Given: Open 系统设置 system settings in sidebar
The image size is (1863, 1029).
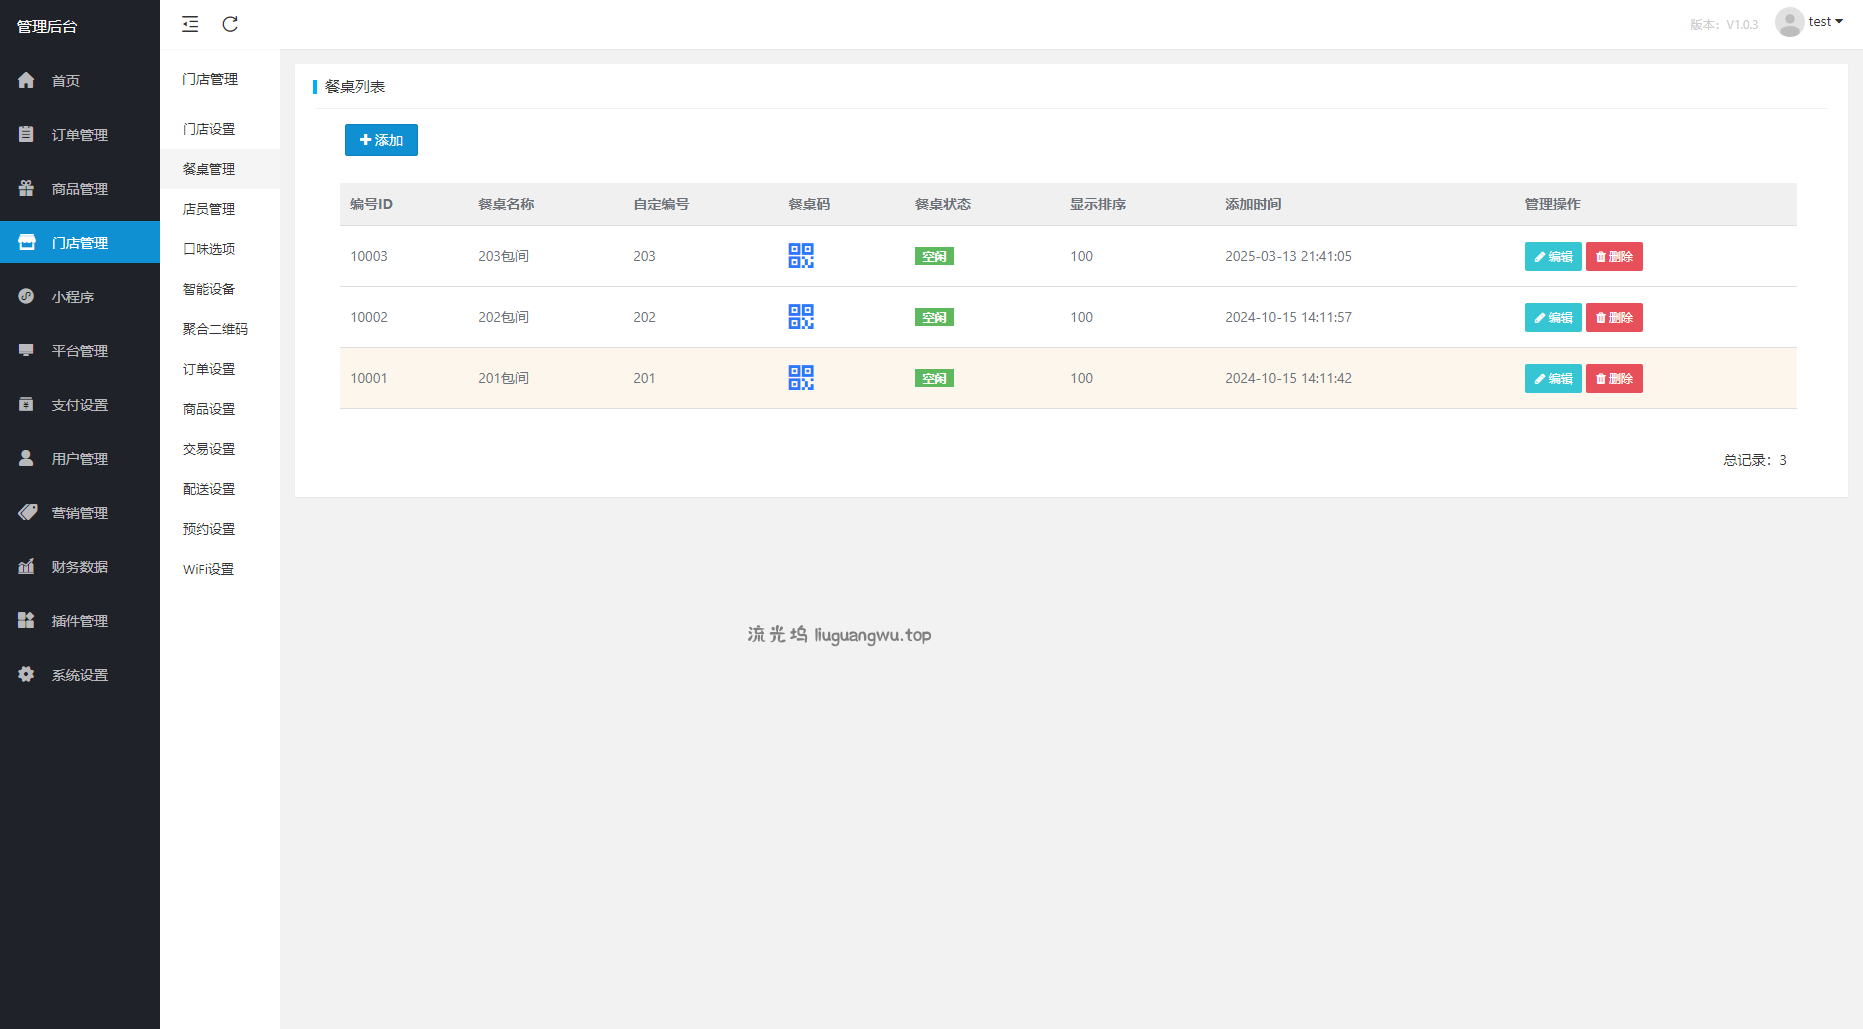Looking at the screenshot, I should (x=79, y=675).
